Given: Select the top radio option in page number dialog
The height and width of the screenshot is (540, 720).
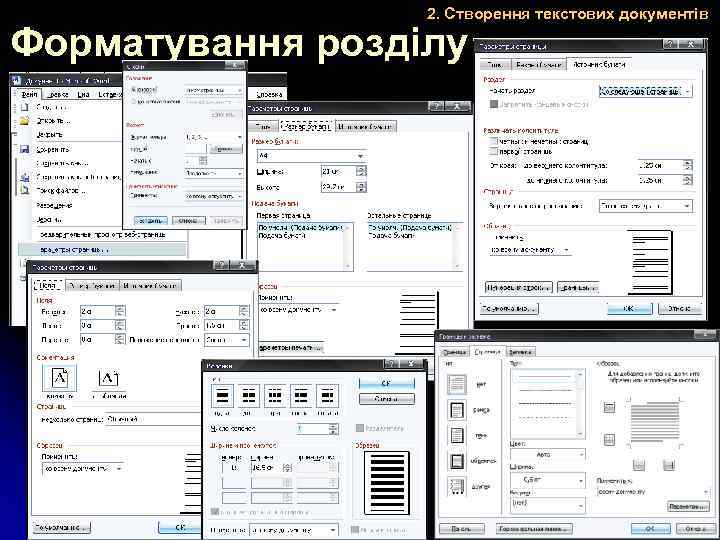Looking at the screenshot, I should [134, 90].
